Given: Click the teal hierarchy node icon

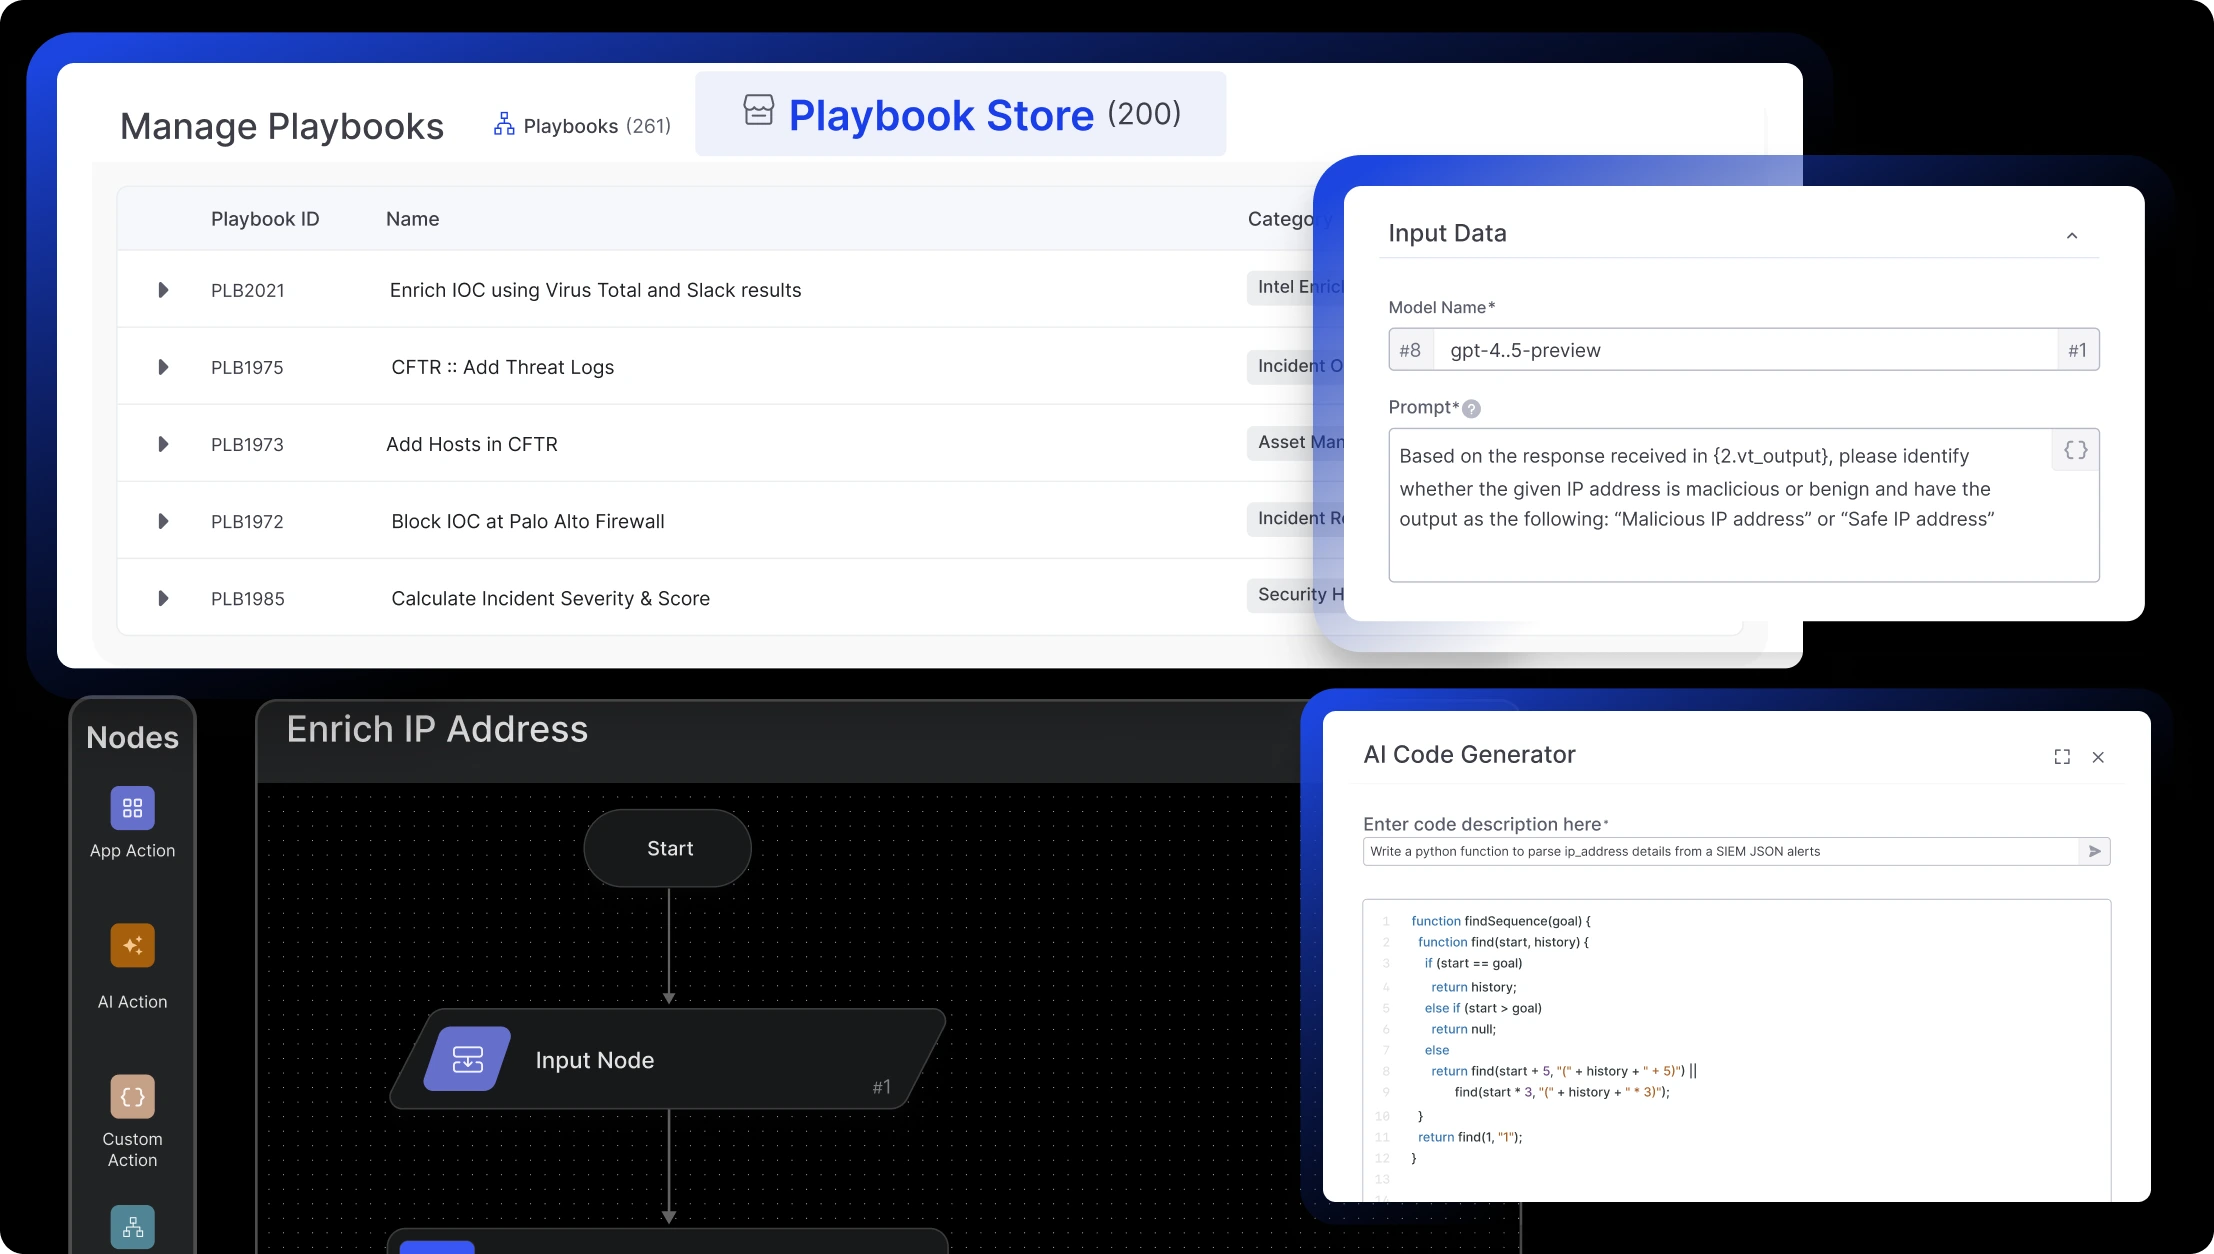Looking at the screenshot, I should 132,1227.
